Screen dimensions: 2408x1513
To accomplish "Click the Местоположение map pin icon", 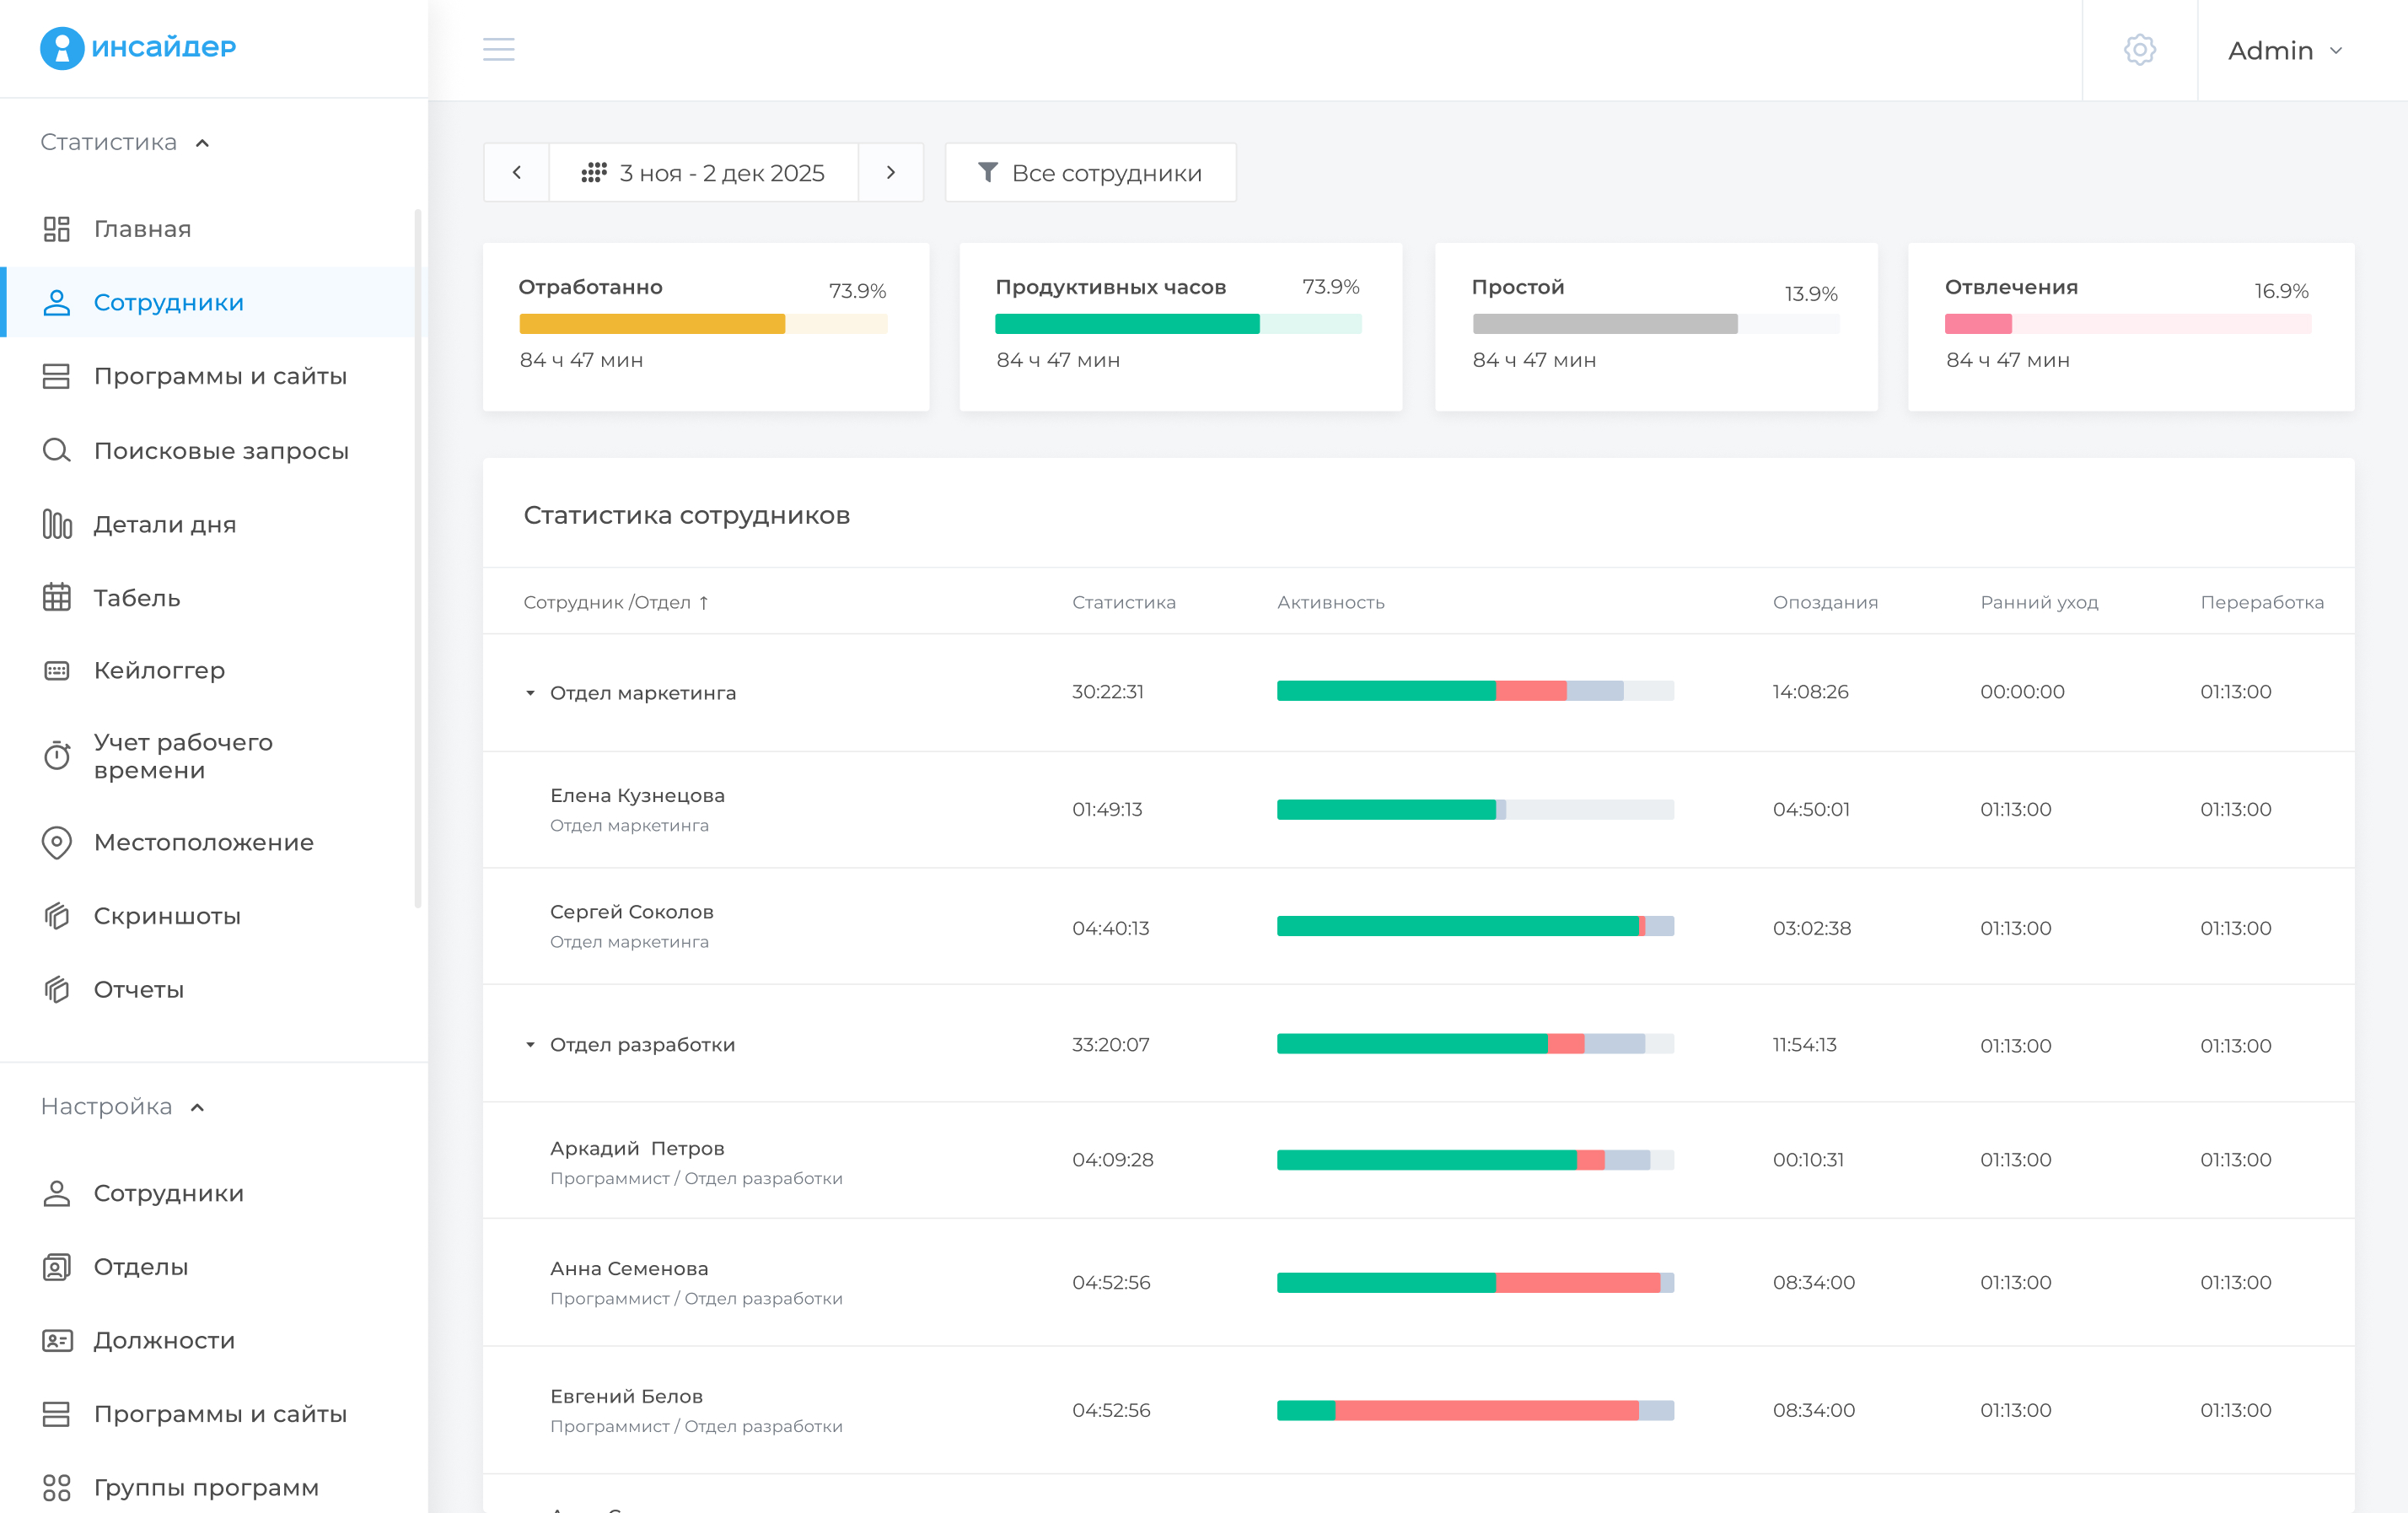I will pyautogui.click(x=57, y=842).
